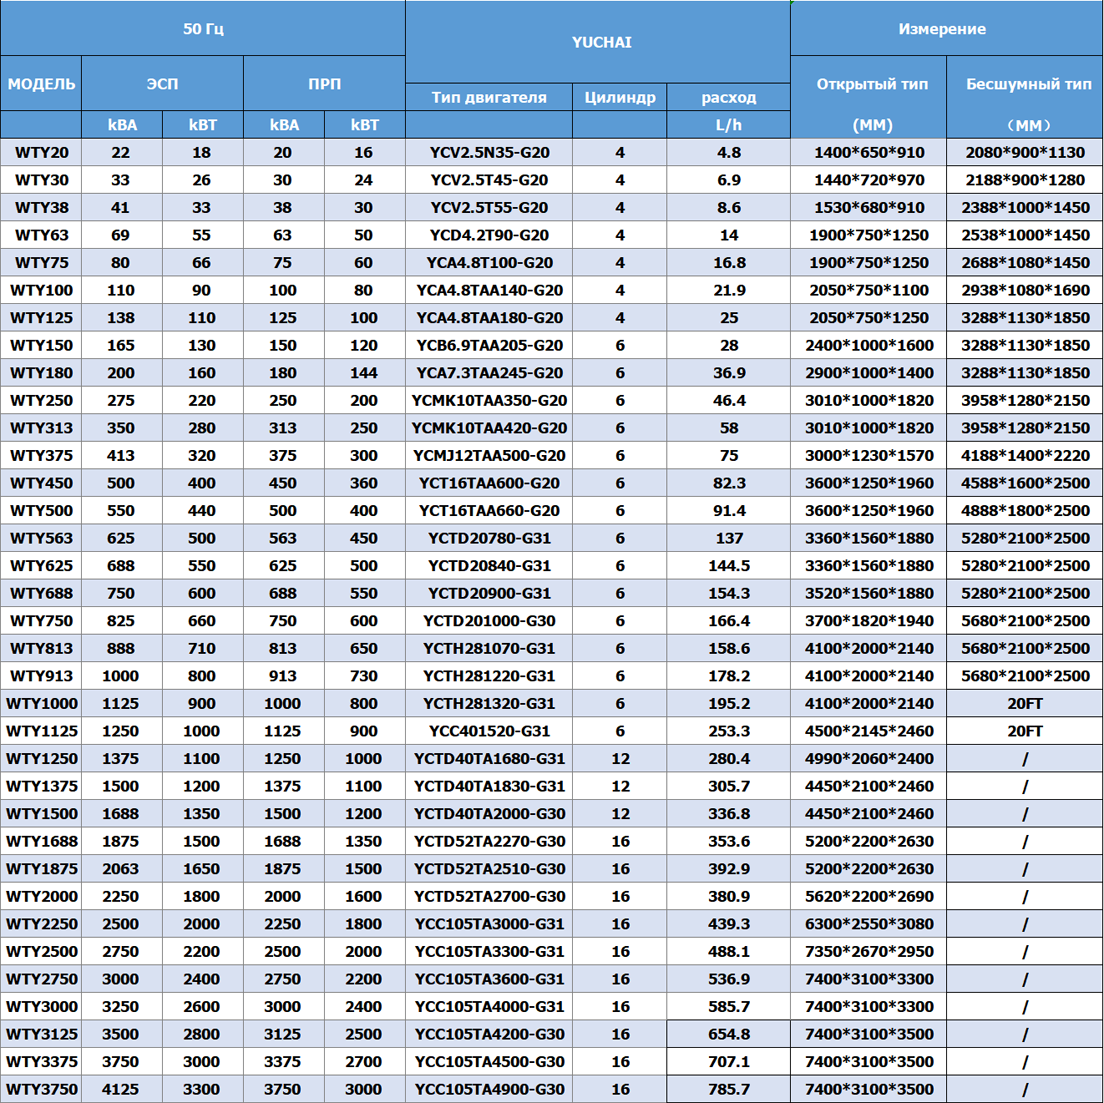Click engine type YCTD52TA2270-G30
The height and width of the screenshot is (1103, 1104).
[x=489, y=841]
